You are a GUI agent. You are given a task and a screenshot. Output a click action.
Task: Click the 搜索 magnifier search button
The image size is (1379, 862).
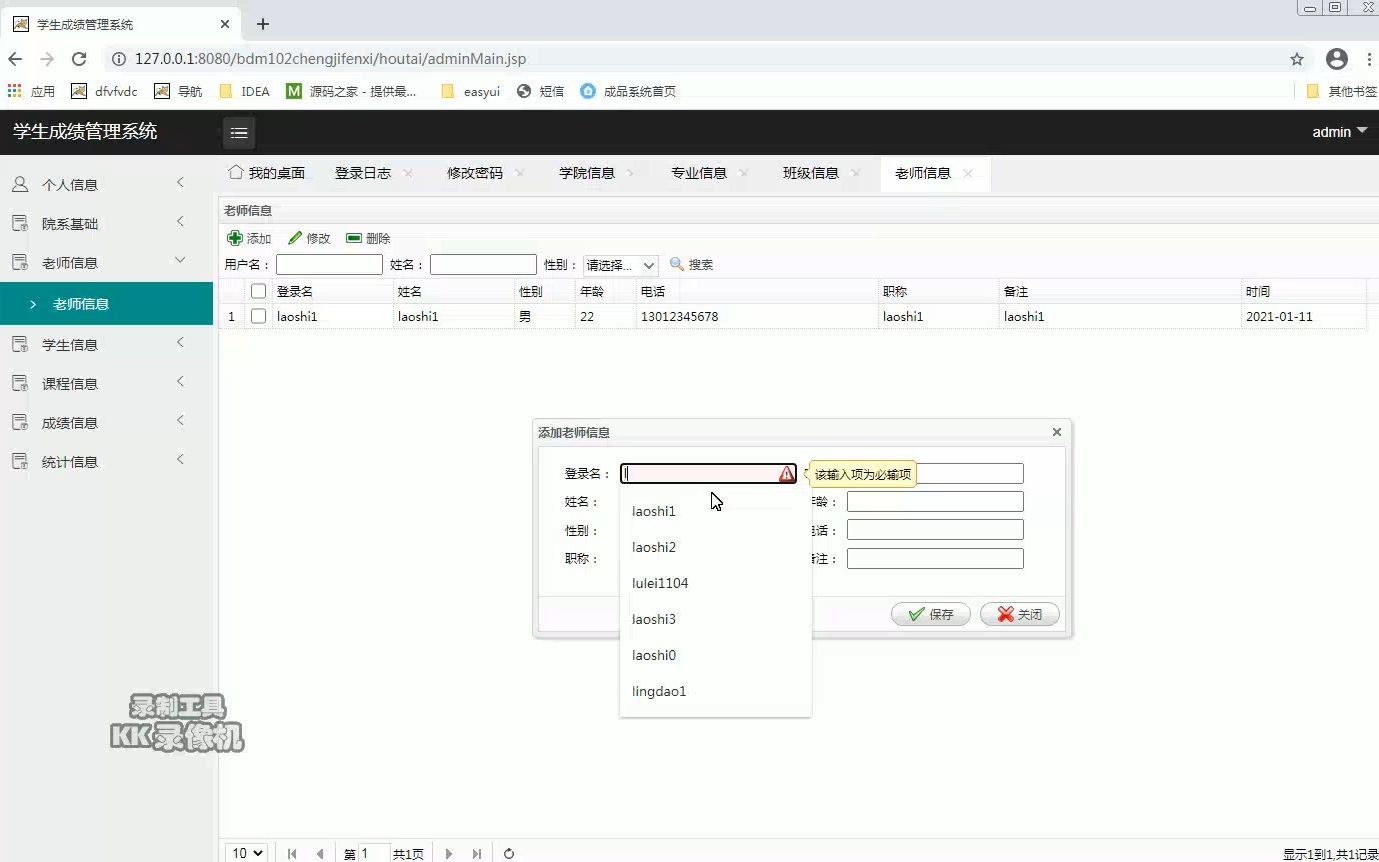691,265
